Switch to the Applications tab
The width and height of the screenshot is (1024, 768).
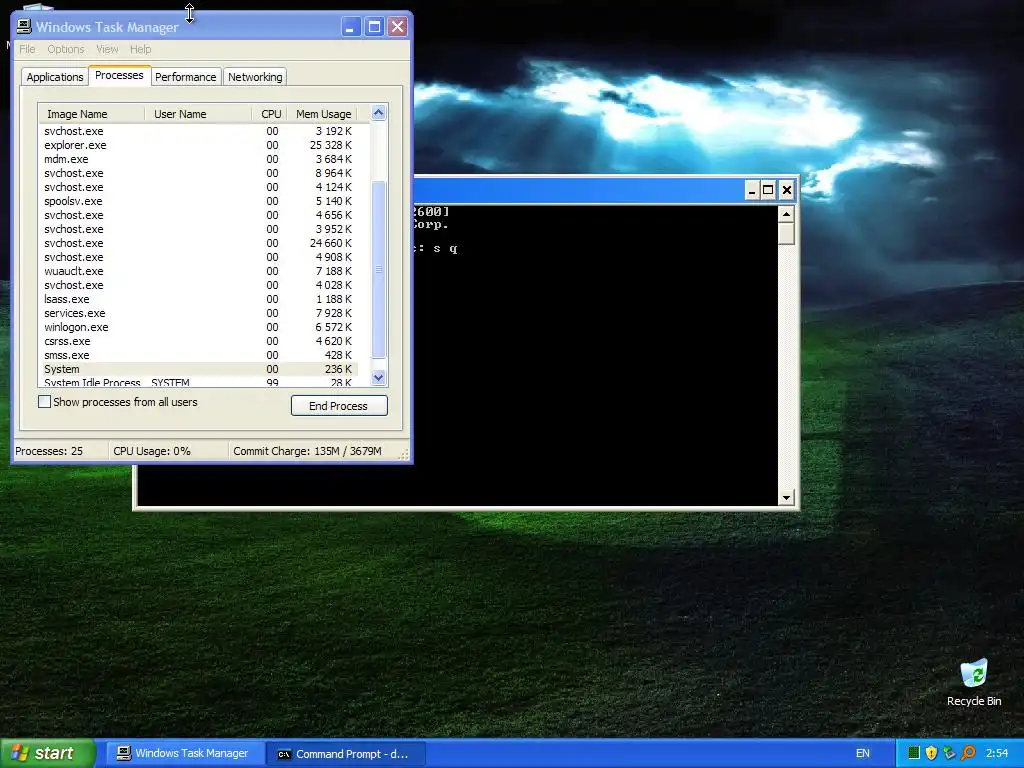click(x=55, y=77)
